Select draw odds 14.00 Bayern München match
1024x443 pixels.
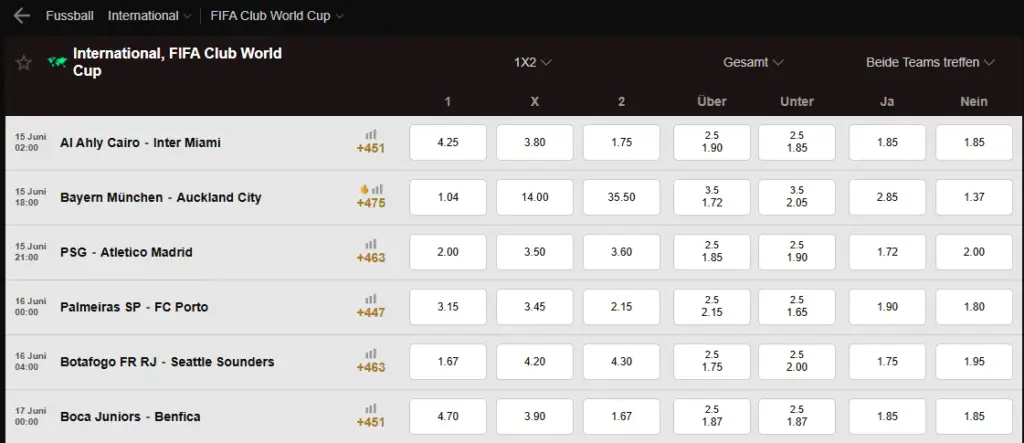535,197
